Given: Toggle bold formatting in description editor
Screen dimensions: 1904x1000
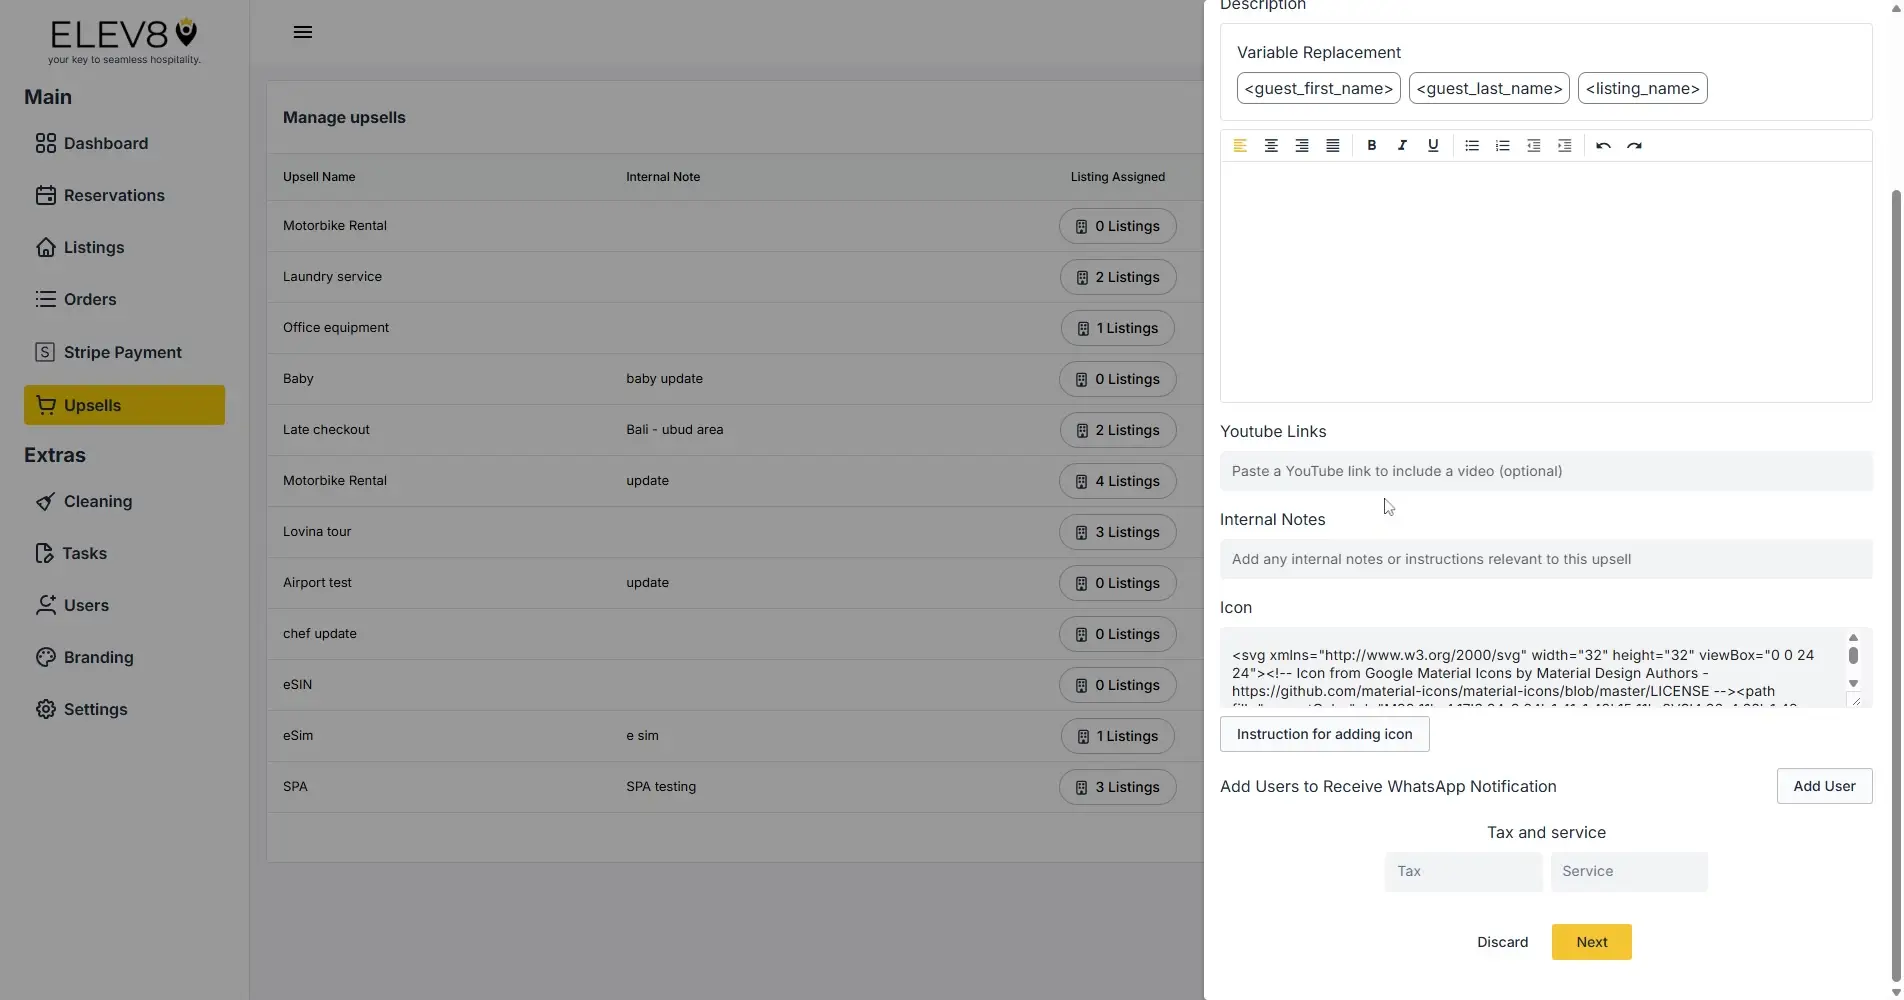Looking at the screenshot, I should click(1371, 145).
